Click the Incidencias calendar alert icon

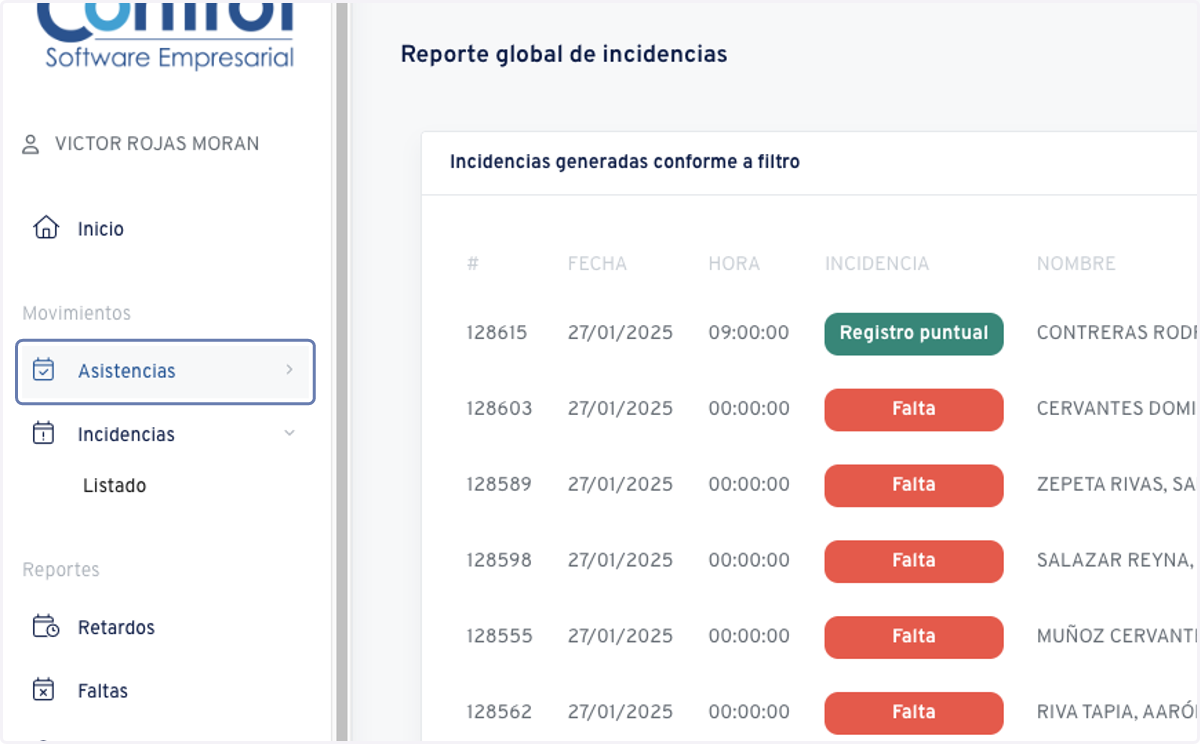tap(44, 434)
